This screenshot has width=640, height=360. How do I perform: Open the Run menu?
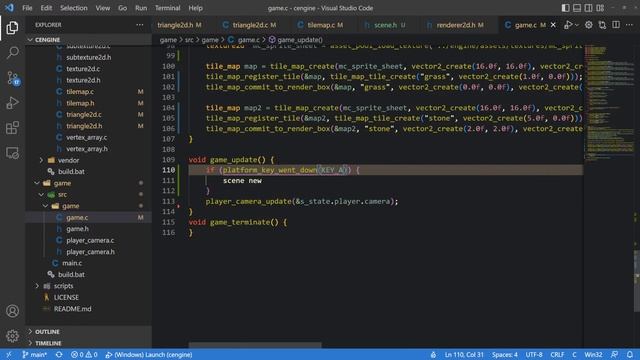[x=141, y=8]
